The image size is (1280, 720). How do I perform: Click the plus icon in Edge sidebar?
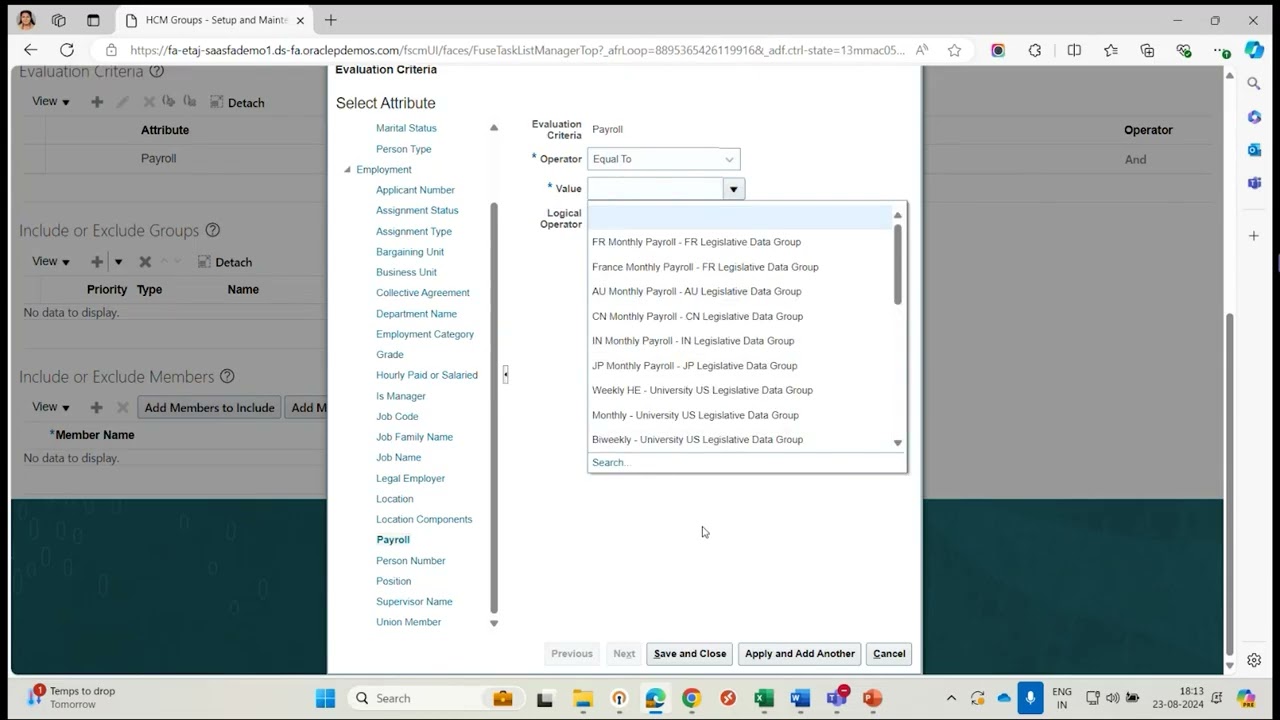[x=1254, y=236]
